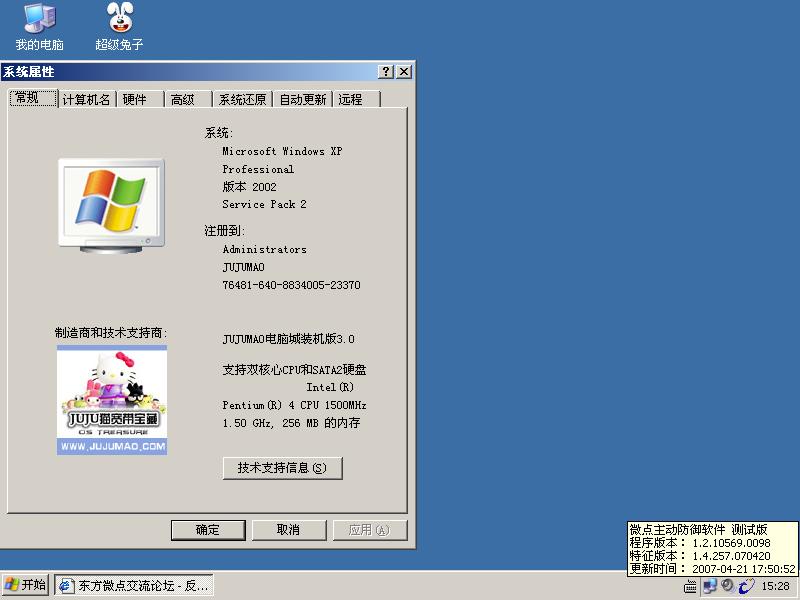Cancel with the 取消 button
Viewport: 800px width, 600px height.
point(289,530)
